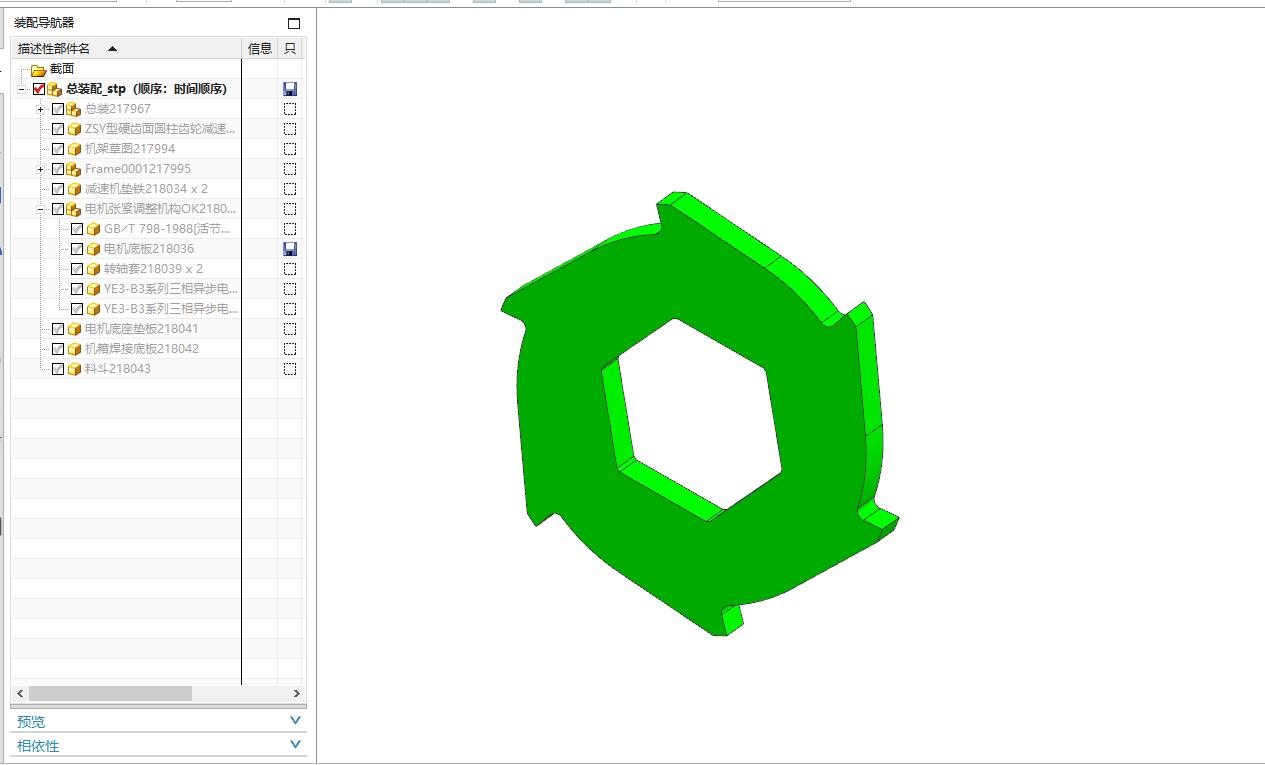Click the part icon of 电机底板218036
The width and height of the screenshot is (1265, 765).
pyautogui.click(x=93, y=249)
